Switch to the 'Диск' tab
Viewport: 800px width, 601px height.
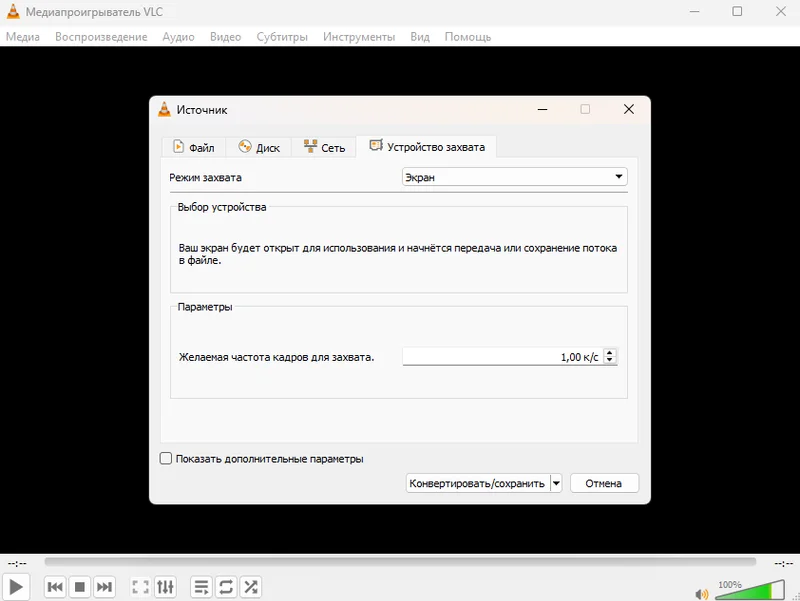(259, 147)
